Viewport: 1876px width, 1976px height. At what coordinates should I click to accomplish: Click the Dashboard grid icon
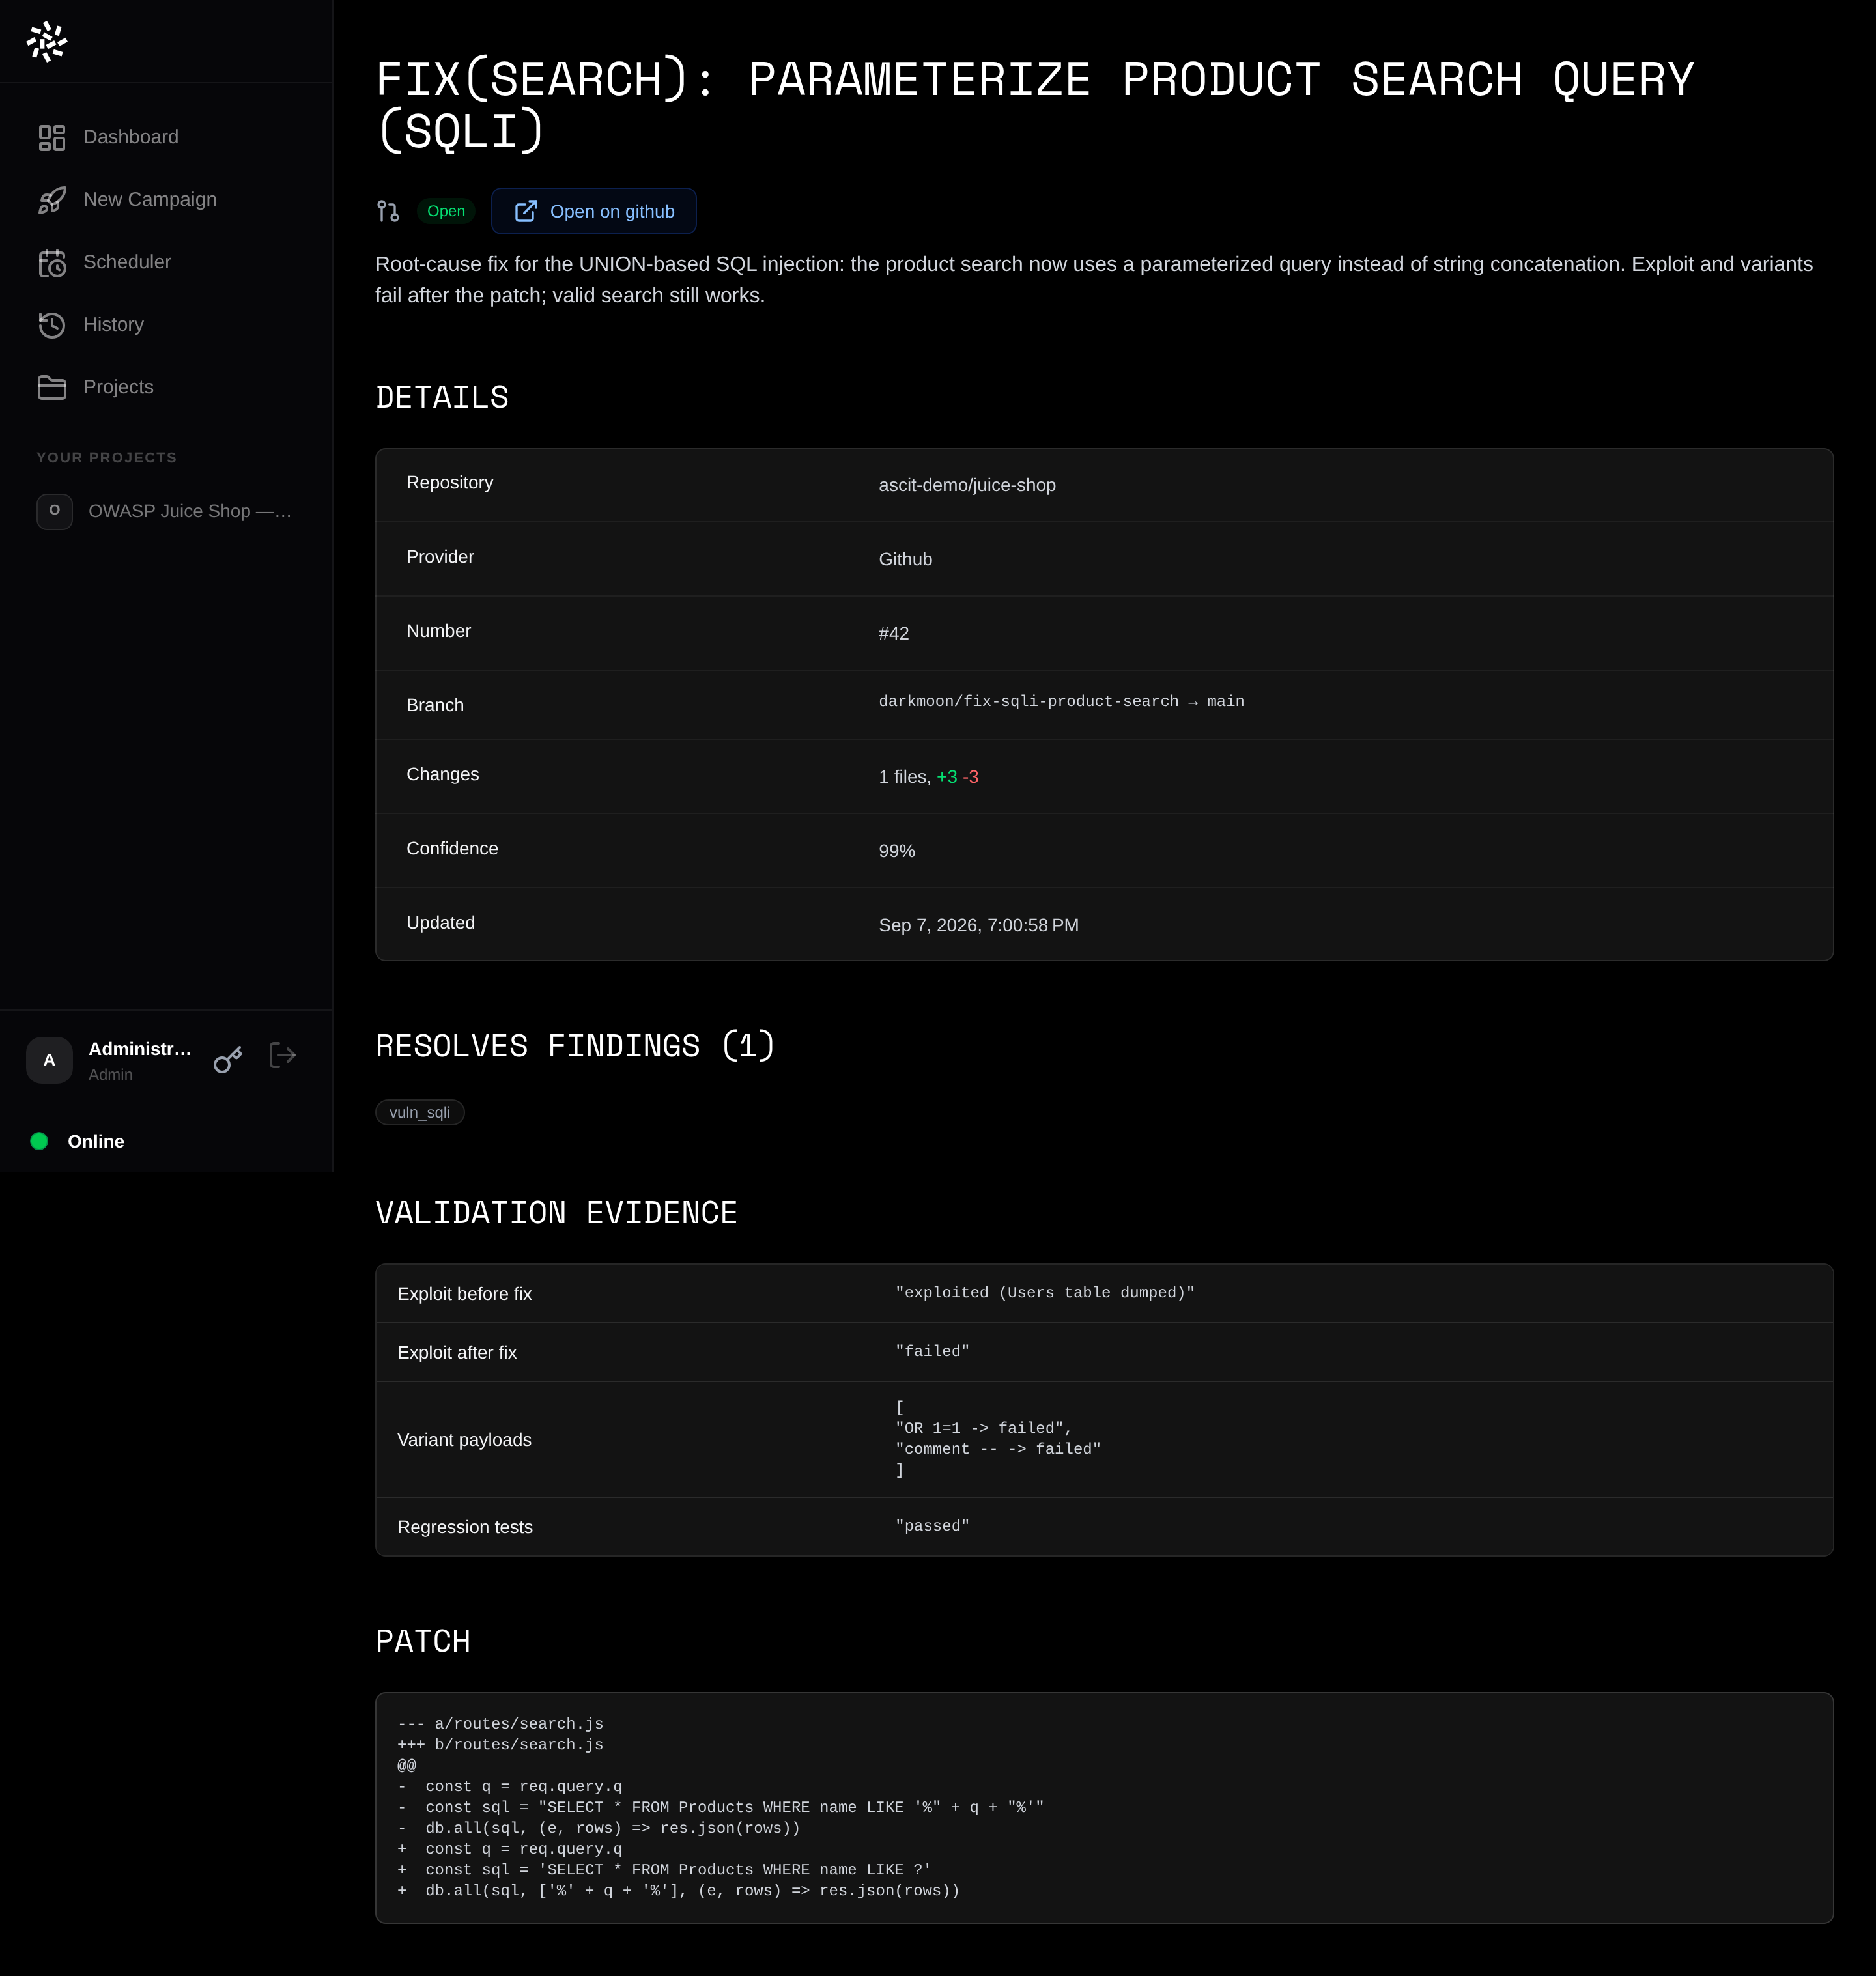[x=52, y=138]
